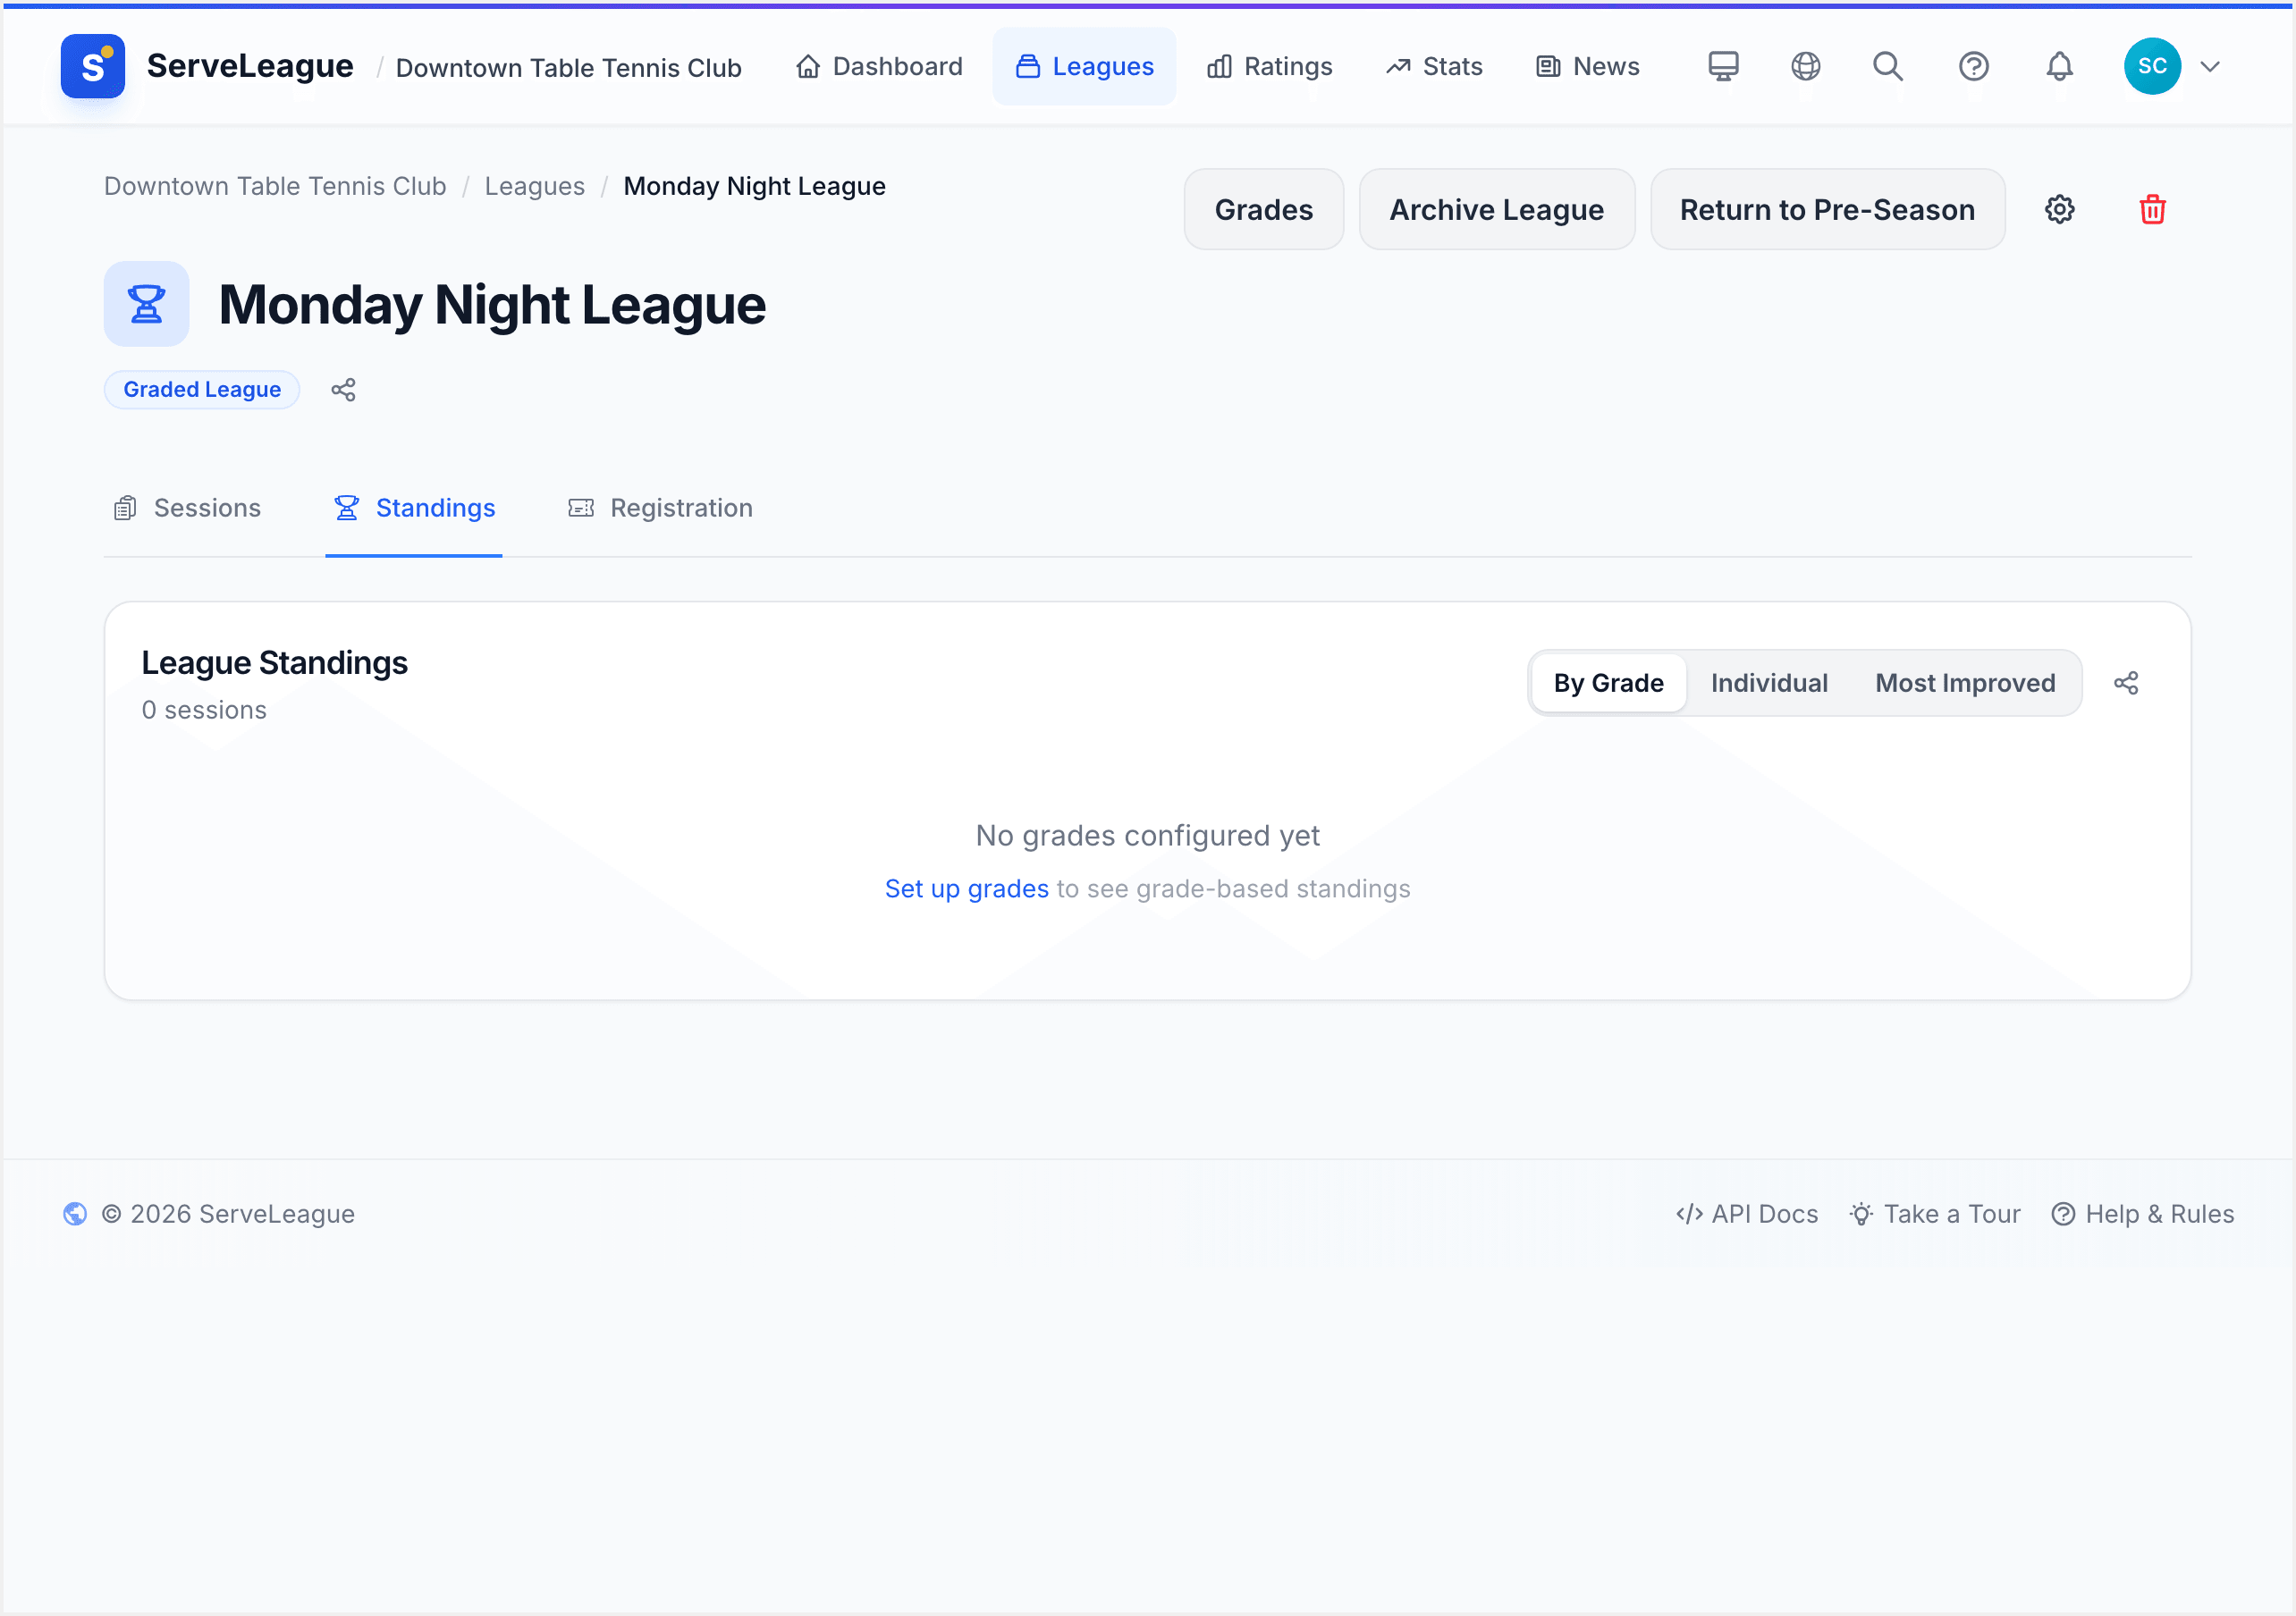The image size is (2296, 1616).
Task: Click the help question mark icon
Action: (1973, 66)
